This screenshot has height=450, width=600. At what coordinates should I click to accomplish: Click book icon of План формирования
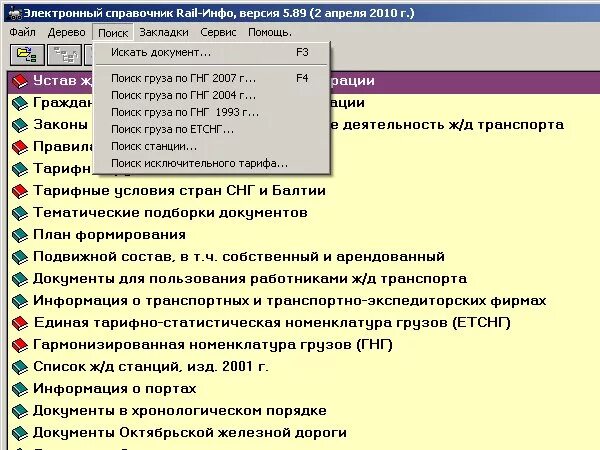[x=20, y=235]
